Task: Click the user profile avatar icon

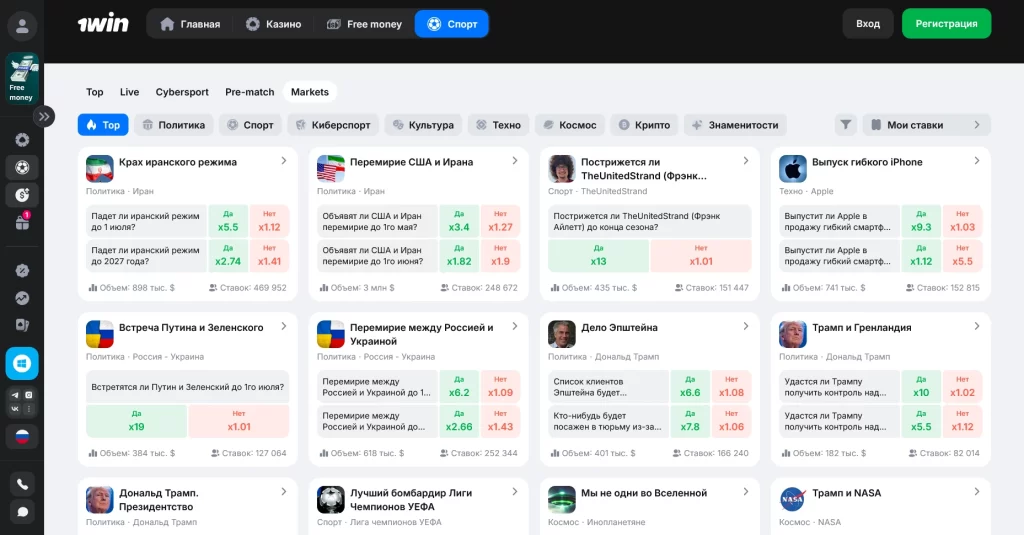Action: [21, 26]
